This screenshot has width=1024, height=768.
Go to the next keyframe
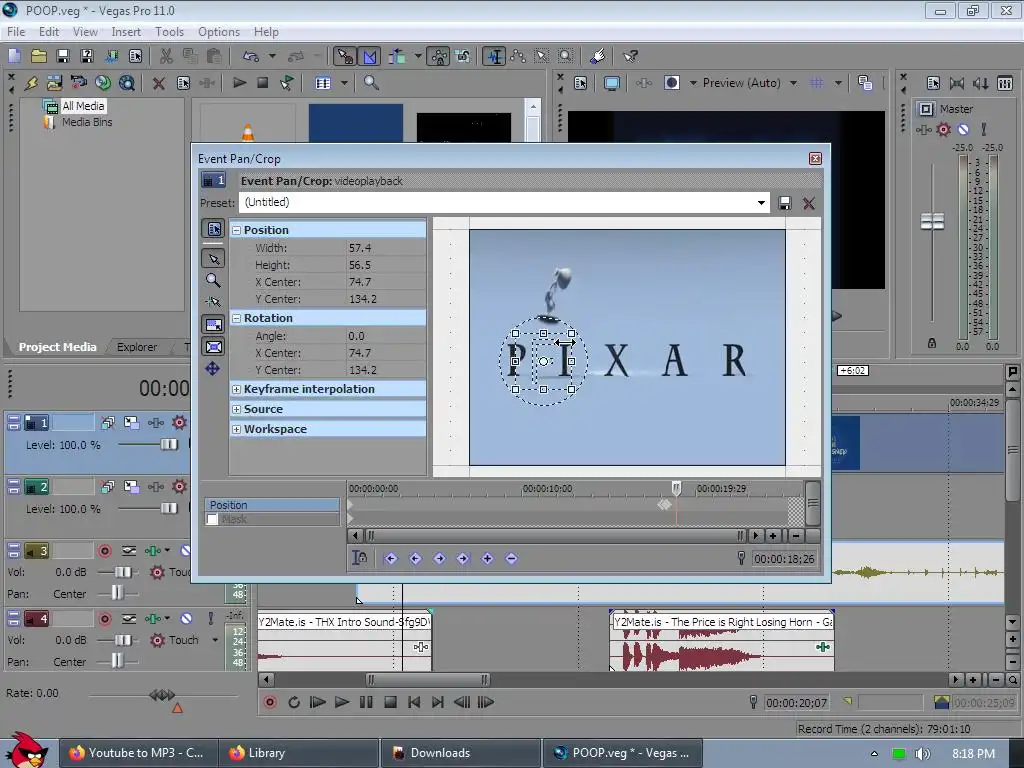pyautogui.click(x=439, y=558)
